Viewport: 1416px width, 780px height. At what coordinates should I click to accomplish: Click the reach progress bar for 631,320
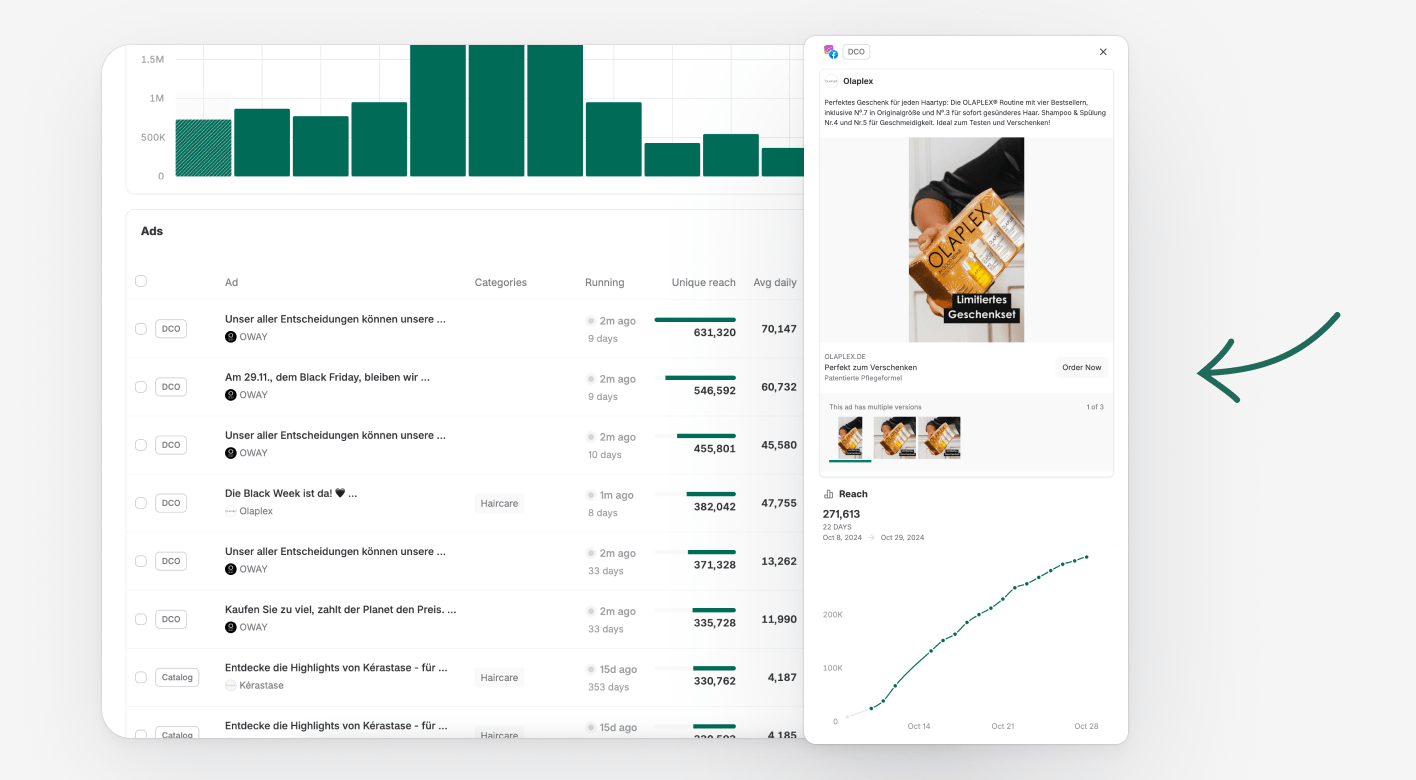coord(695,320)
